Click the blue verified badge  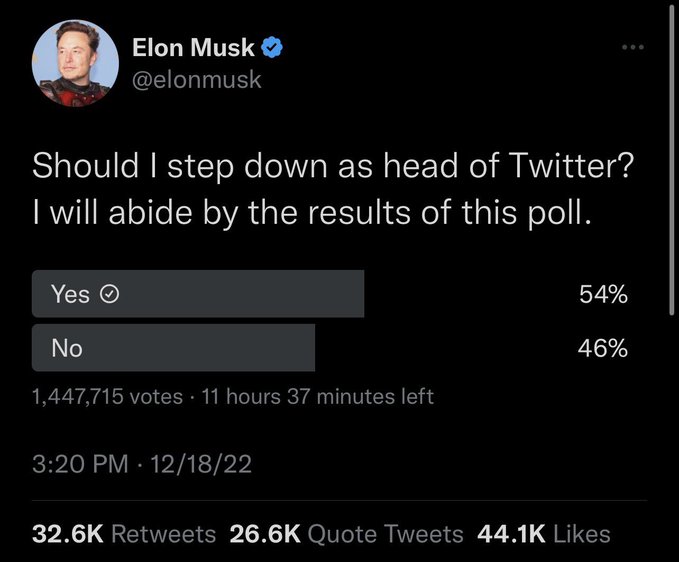[x=271, y=46]
